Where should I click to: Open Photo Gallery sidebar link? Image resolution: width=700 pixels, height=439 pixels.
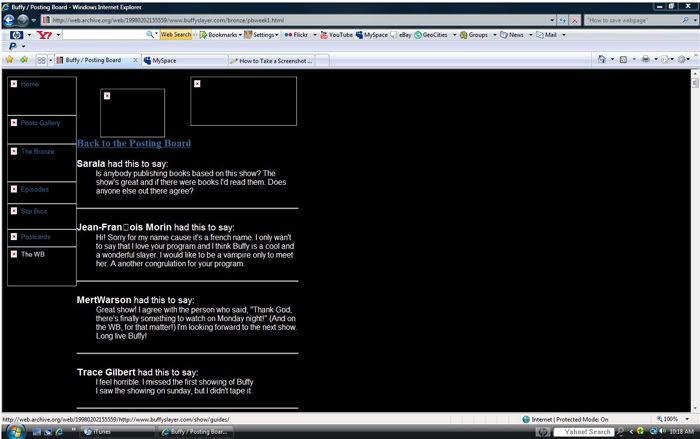pos(40,123)
